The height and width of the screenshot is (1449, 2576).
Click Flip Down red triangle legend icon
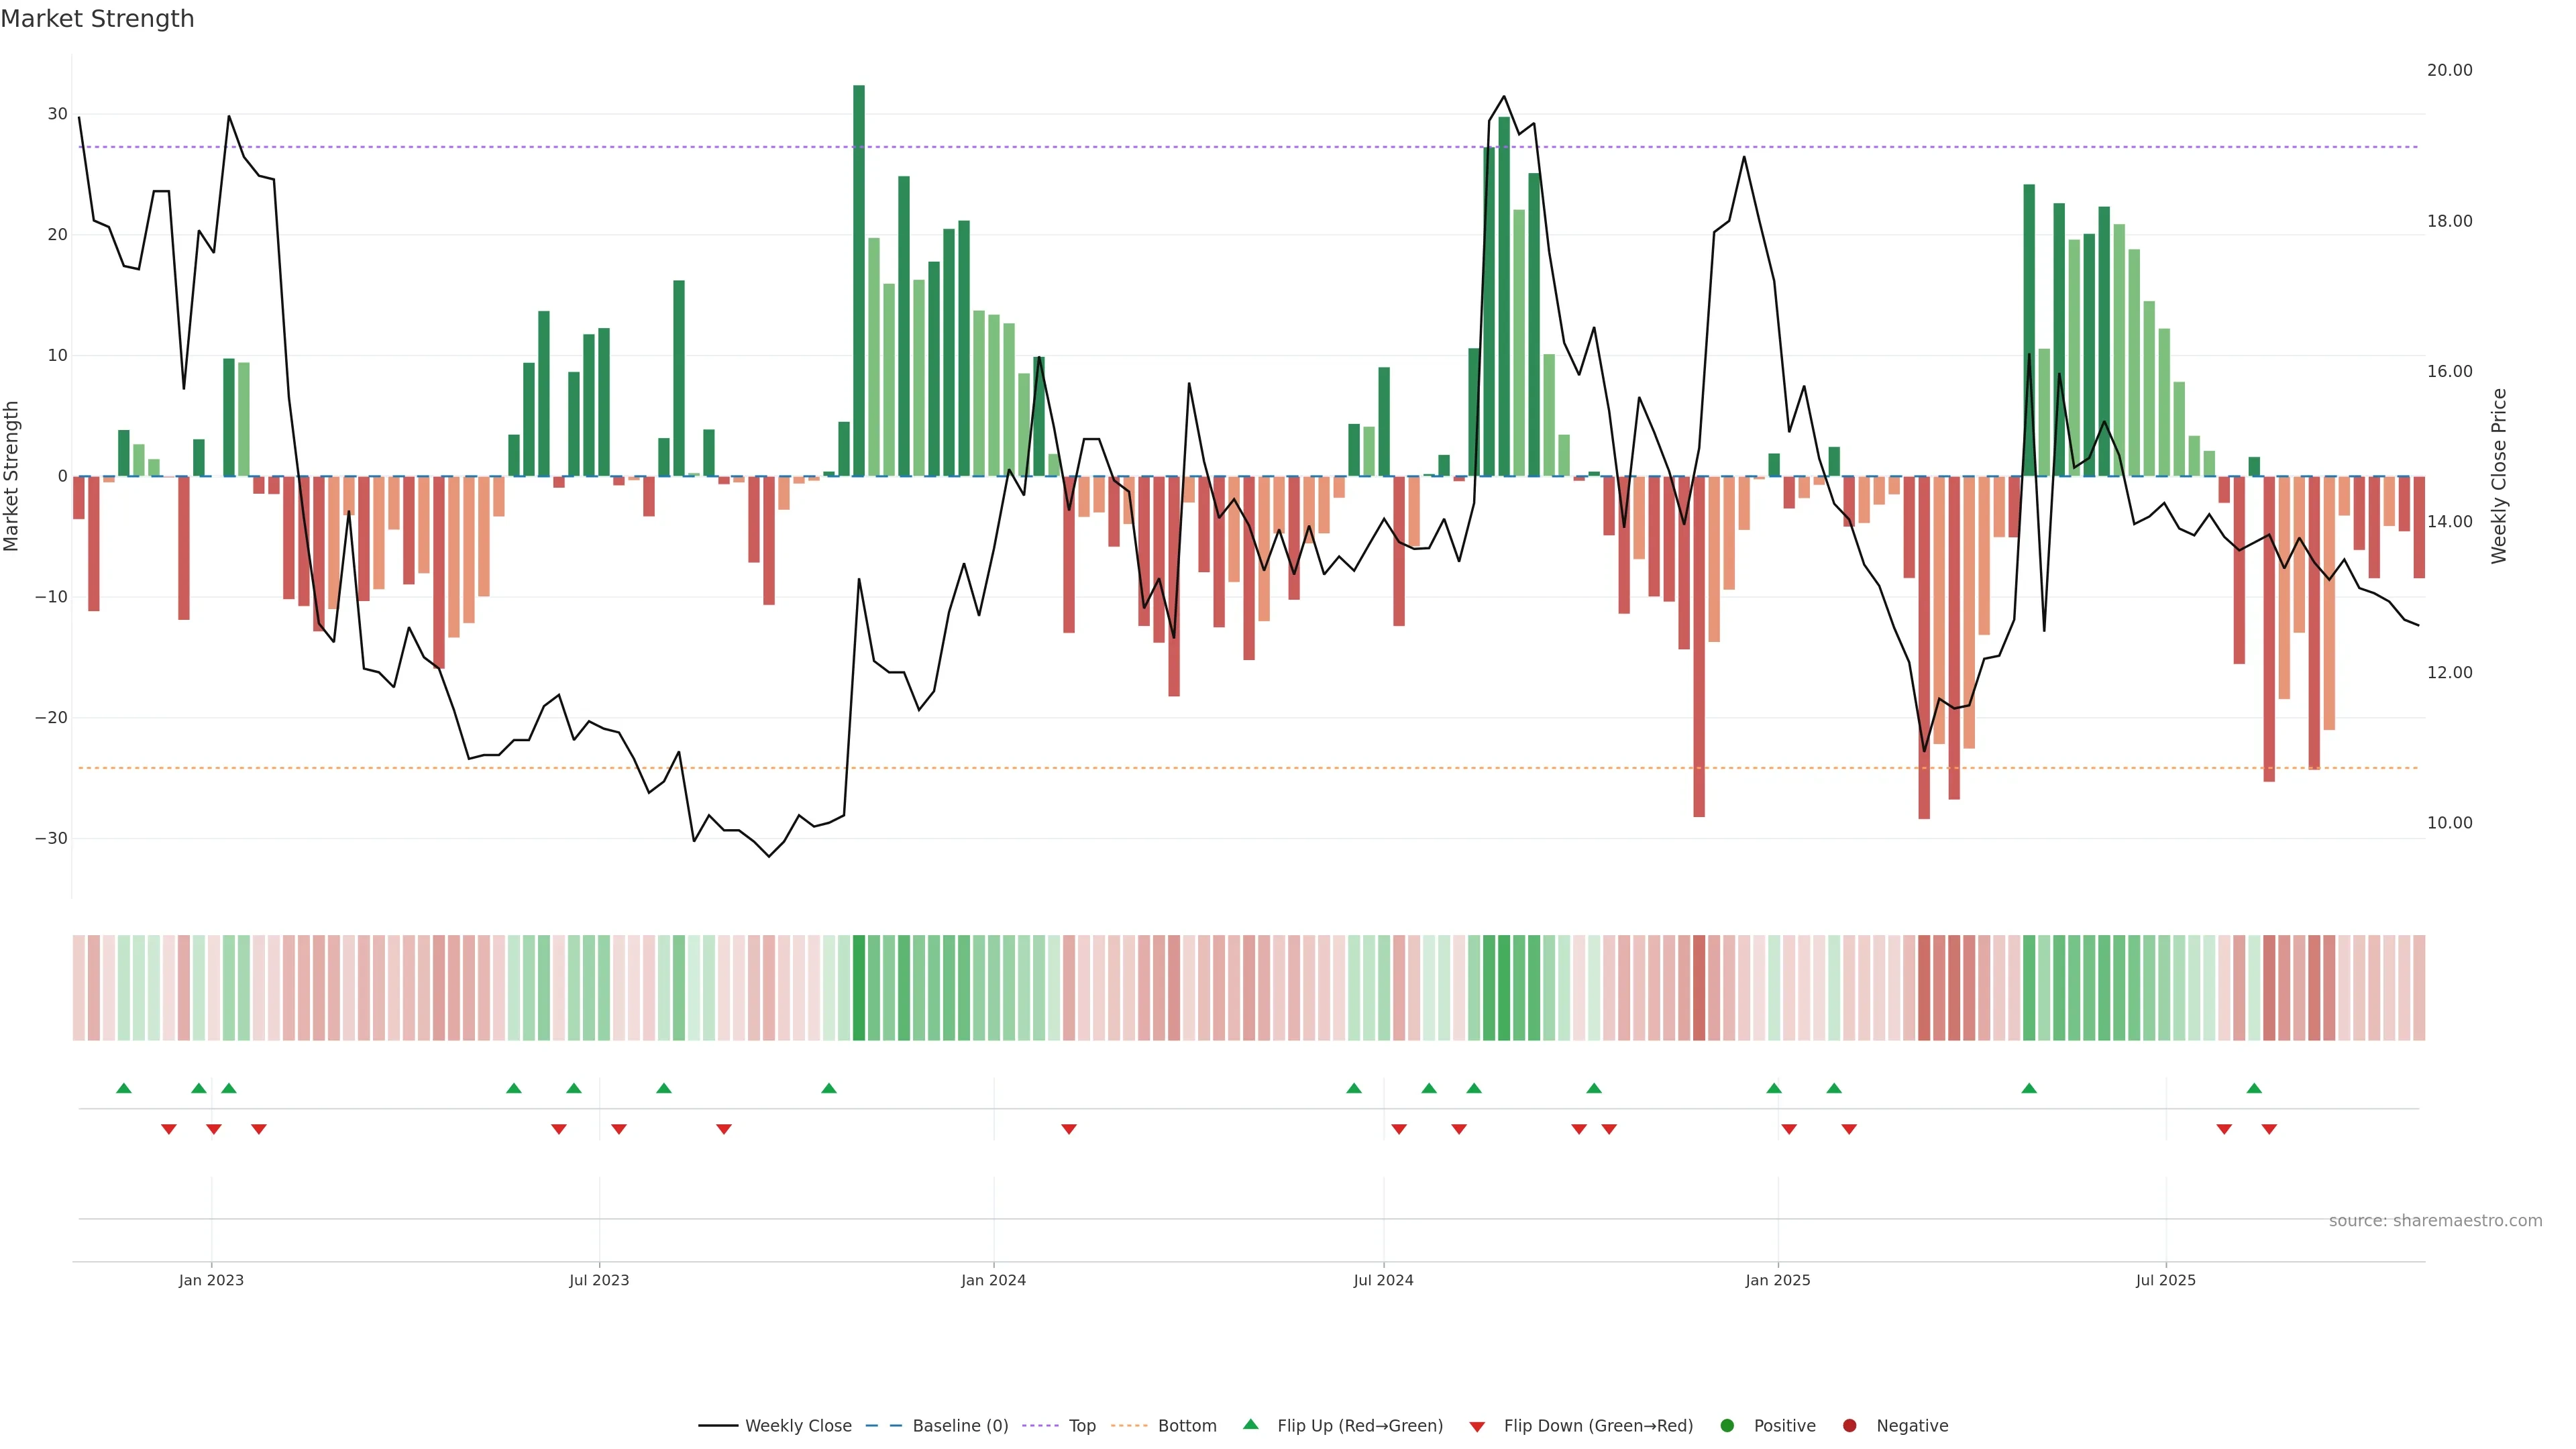point(1477,1427)
